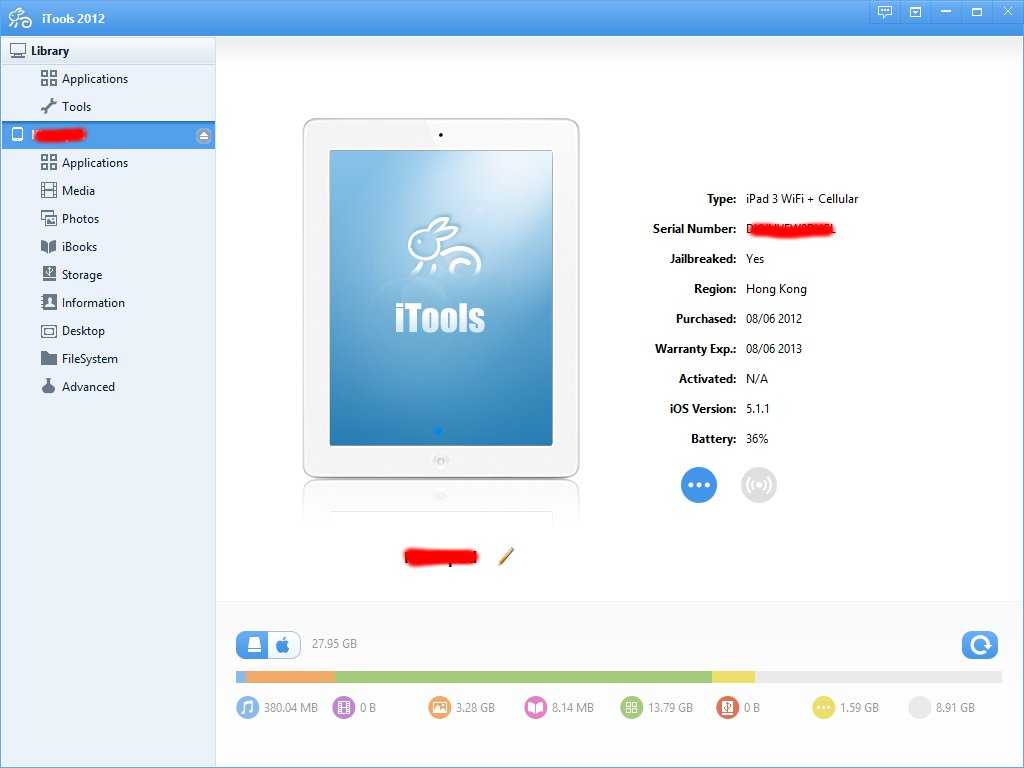This screenshot has height=768, width=1024.
Task: Click the redacted device name below the iPad
Action: tap(441, 557)
